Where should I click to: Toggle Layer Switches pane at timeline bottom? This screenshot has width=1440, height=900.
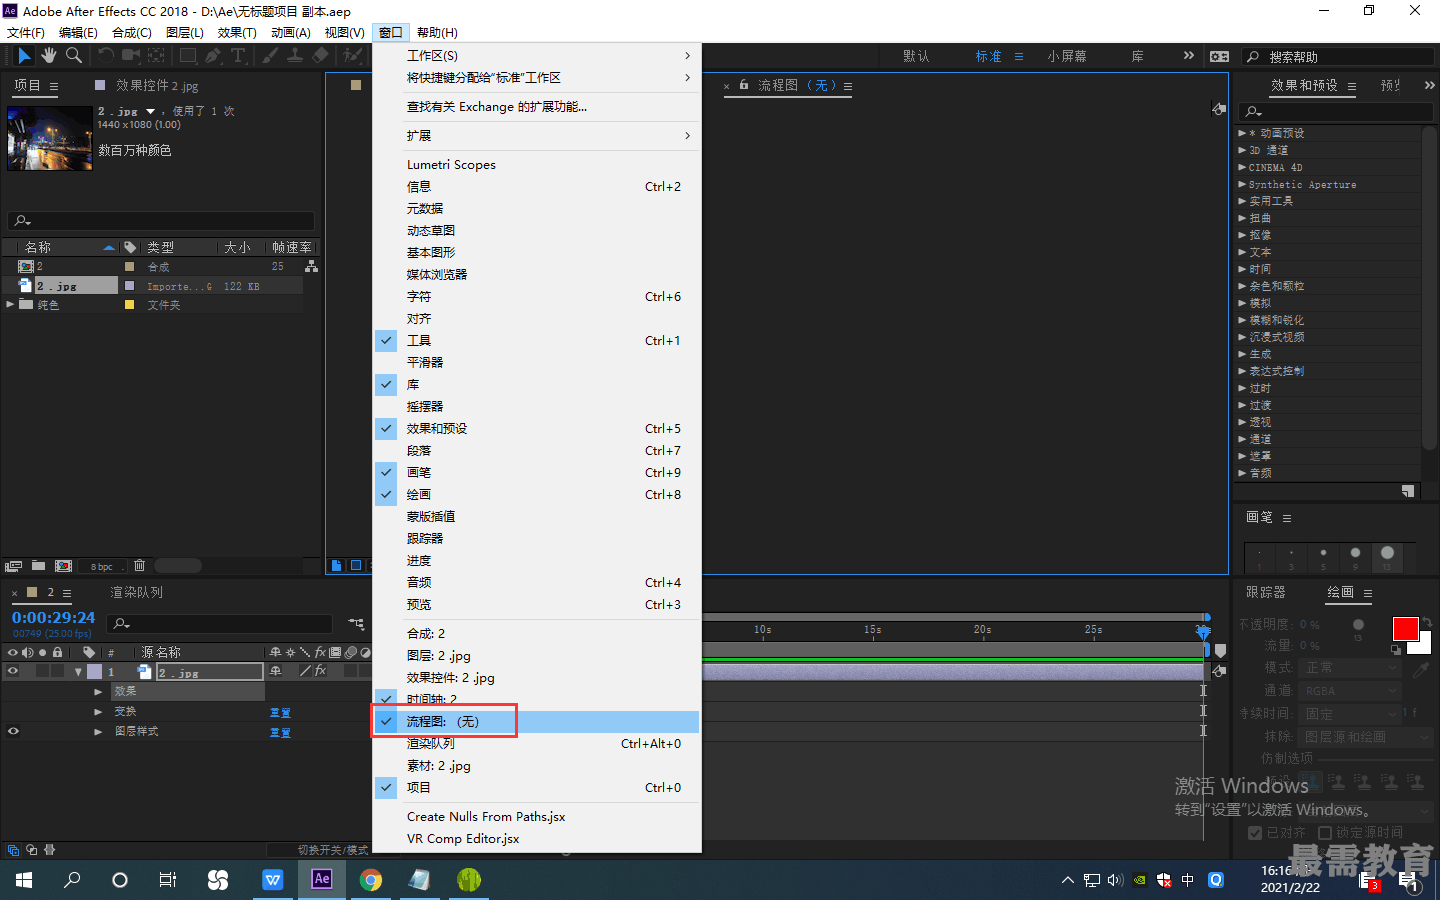tap(13, 850)
